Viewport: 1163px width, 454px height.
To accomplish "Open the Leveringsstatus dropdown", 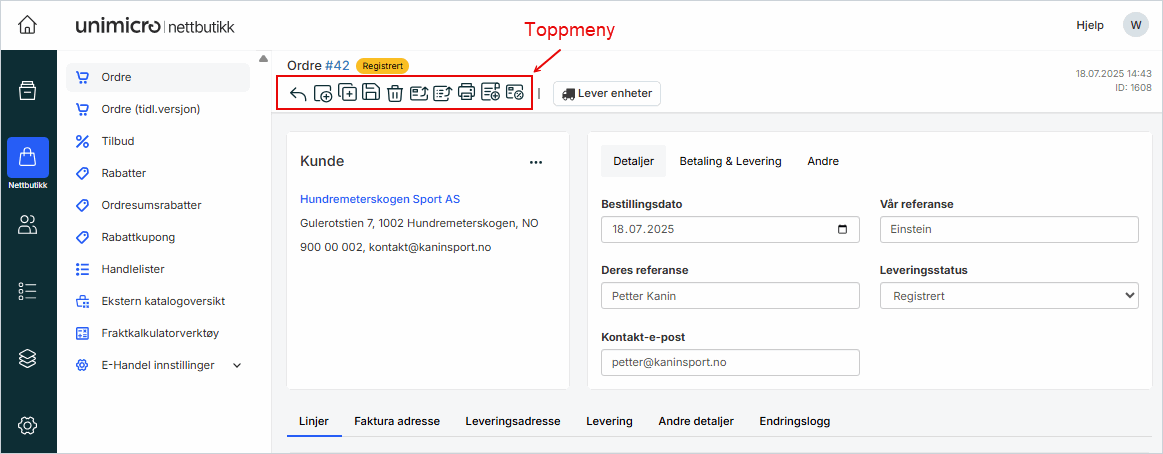I will [x=1009, y=296].
